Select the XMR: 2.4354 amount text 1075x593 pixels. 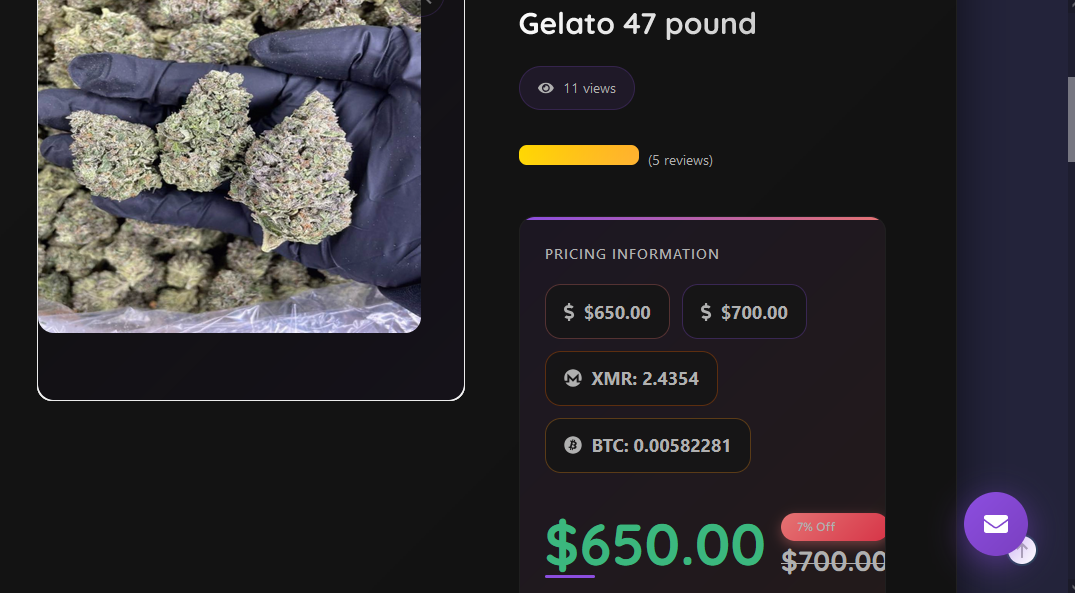tap(645, 379)
